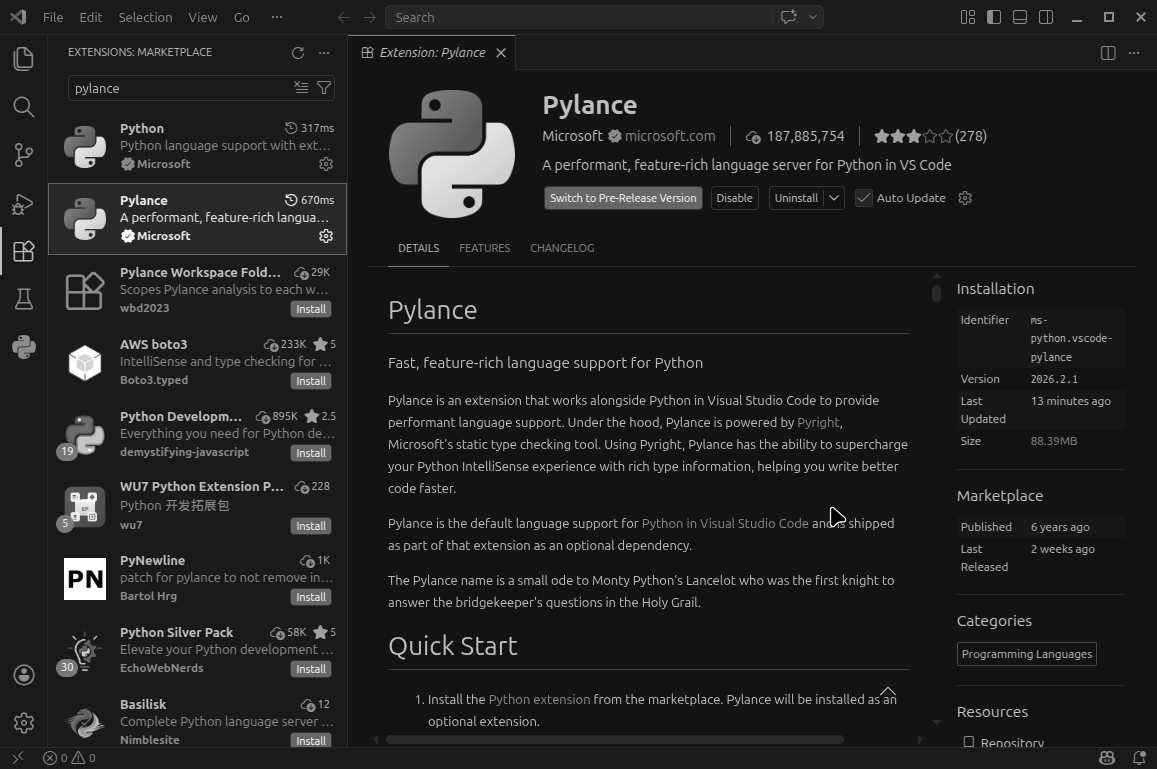Image resolution: width=1157 pixels, height=769 pixels.
Task: Toggle the primary side bar
Action: click(x=994, y=17)
